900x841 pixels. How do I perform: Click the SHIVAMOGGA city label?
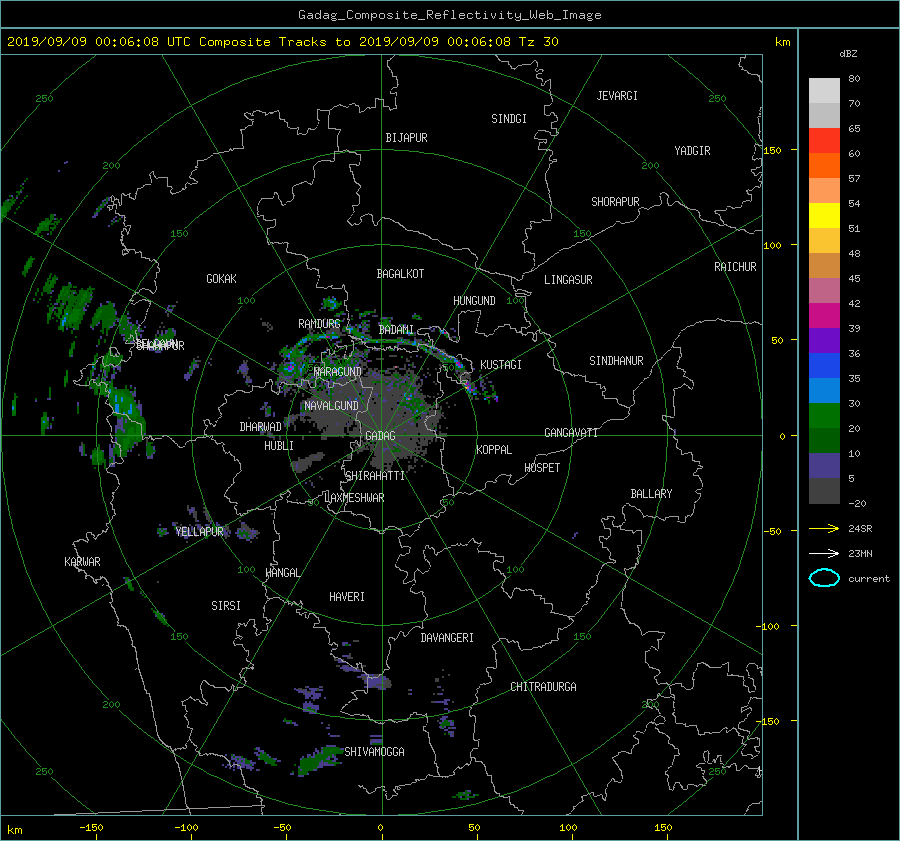coord(374,752)
